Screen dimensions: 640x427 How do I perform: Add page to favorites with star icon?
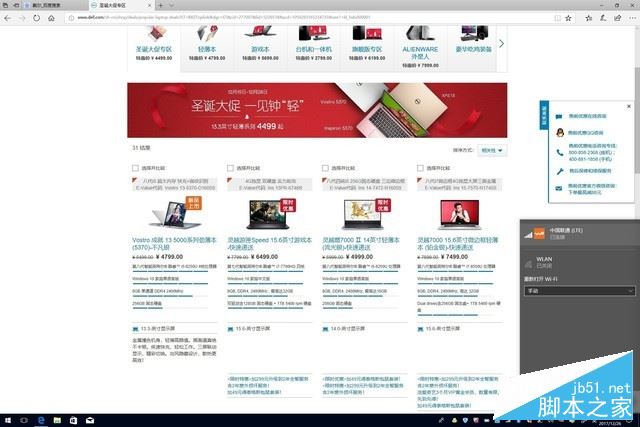(568, 18)
